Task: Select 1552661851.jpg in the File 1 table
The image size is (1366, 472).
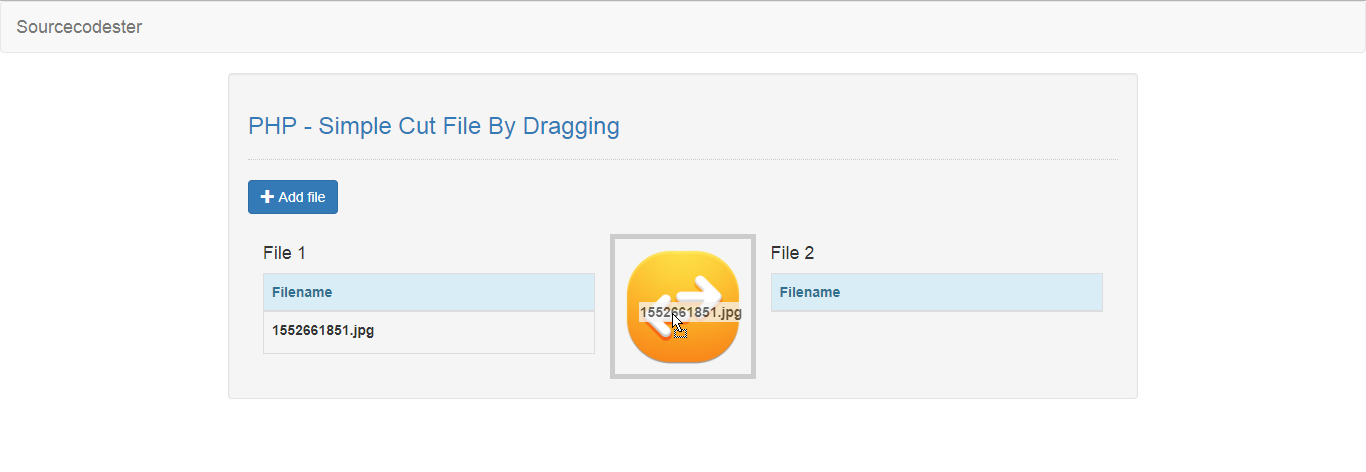Action: pyautogui.click(x=323, y=330)
